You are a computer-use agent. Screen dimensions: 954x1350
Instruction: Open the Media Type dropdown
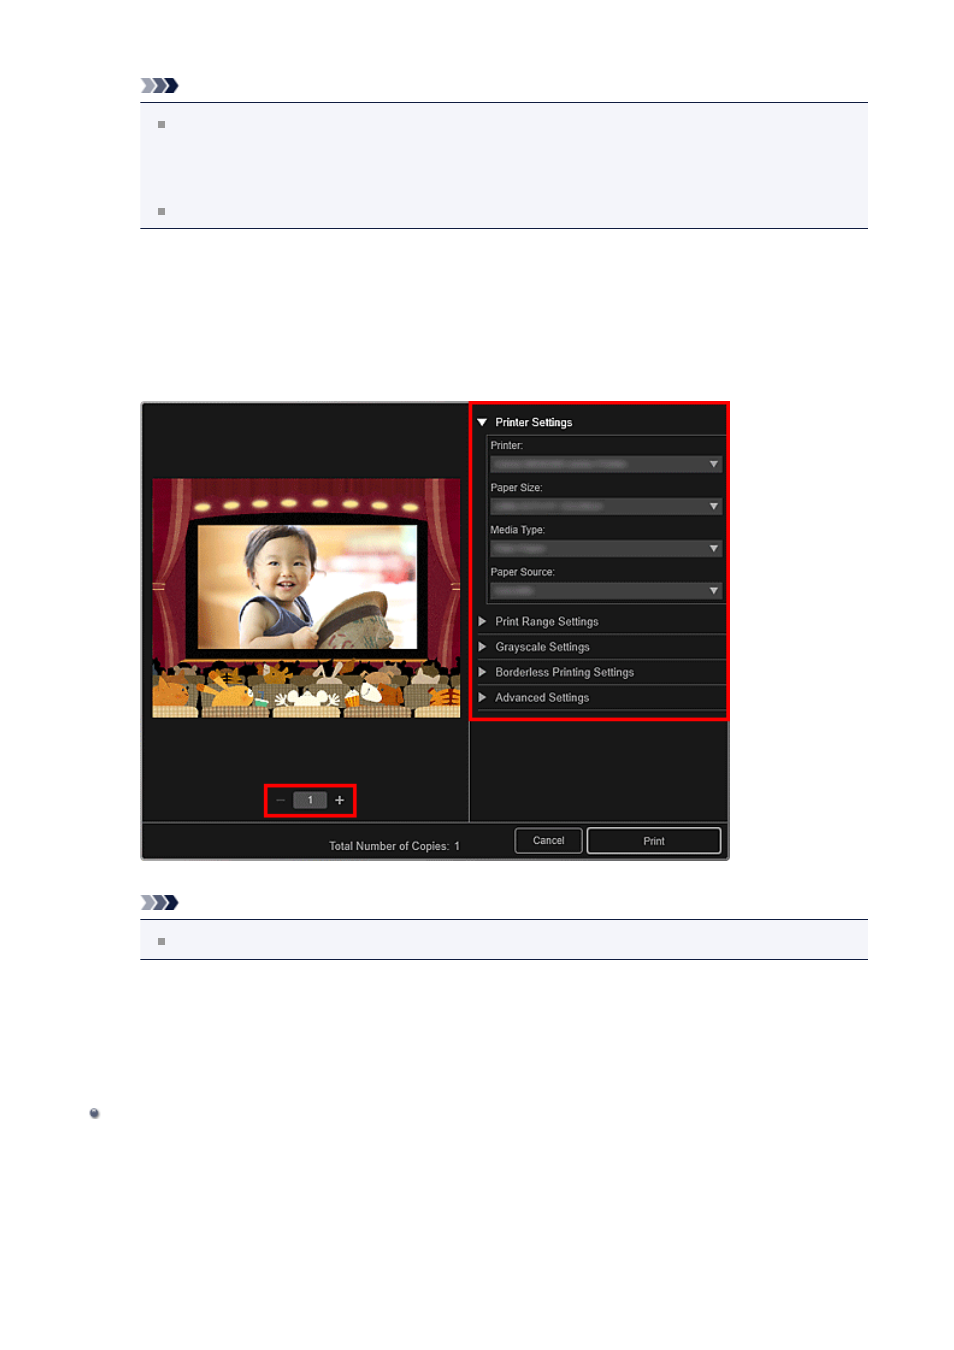[606, 549]
